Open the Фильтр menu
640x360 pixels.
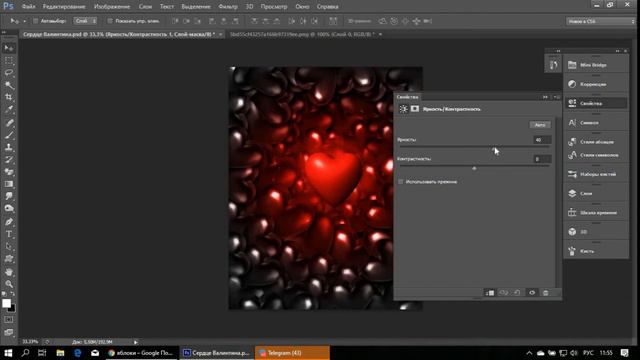(x=228, y=7)
